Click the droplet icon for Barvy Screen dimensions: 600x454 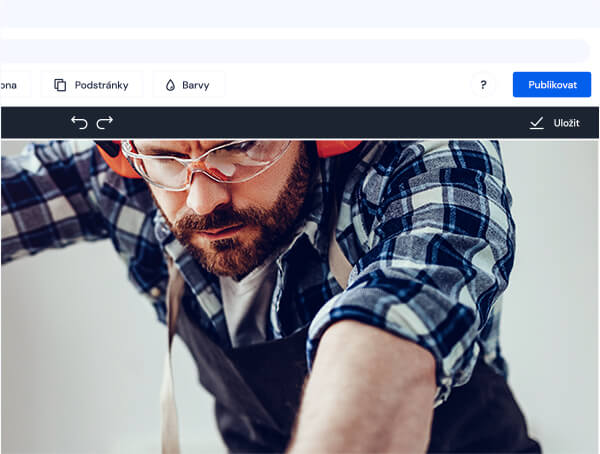coord(170,85)
